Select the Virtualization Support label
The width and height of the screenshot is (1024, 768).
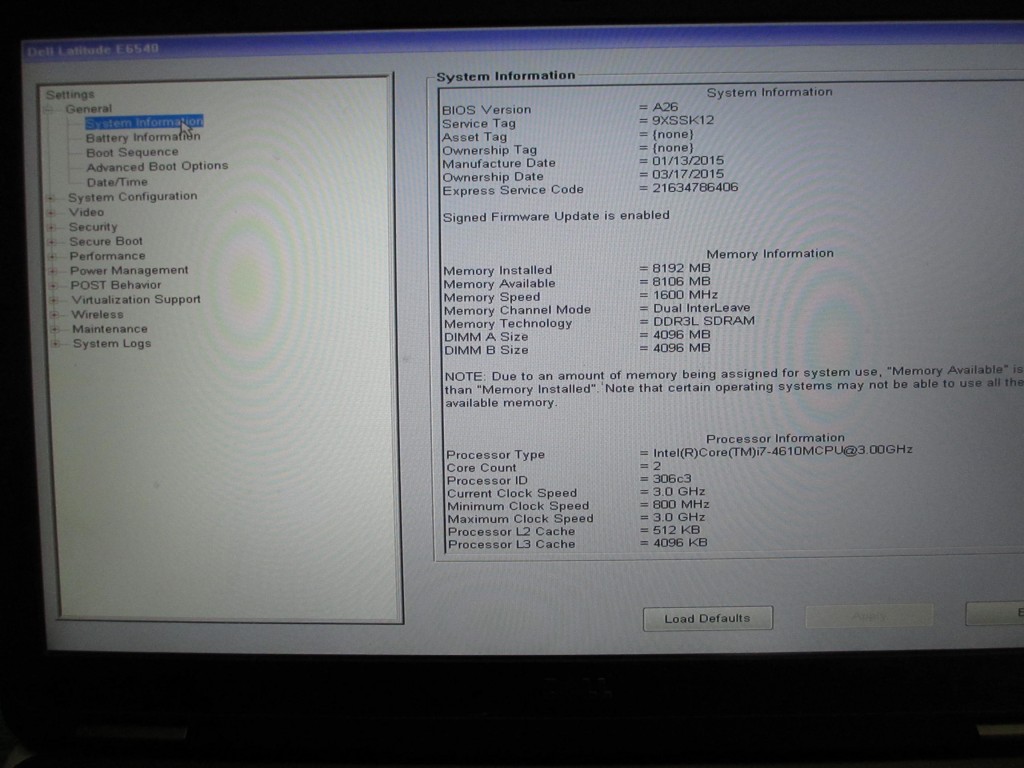(x=136, y=300)
